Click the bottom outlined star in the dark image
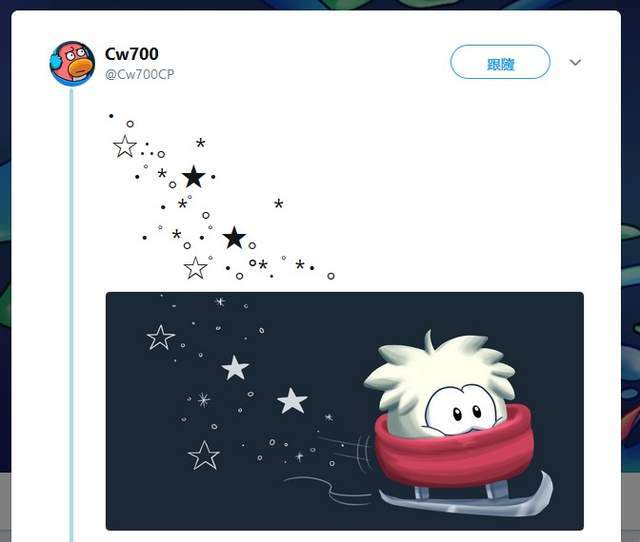640x542 pixels. pyautogui.click(x=204, y=455)
